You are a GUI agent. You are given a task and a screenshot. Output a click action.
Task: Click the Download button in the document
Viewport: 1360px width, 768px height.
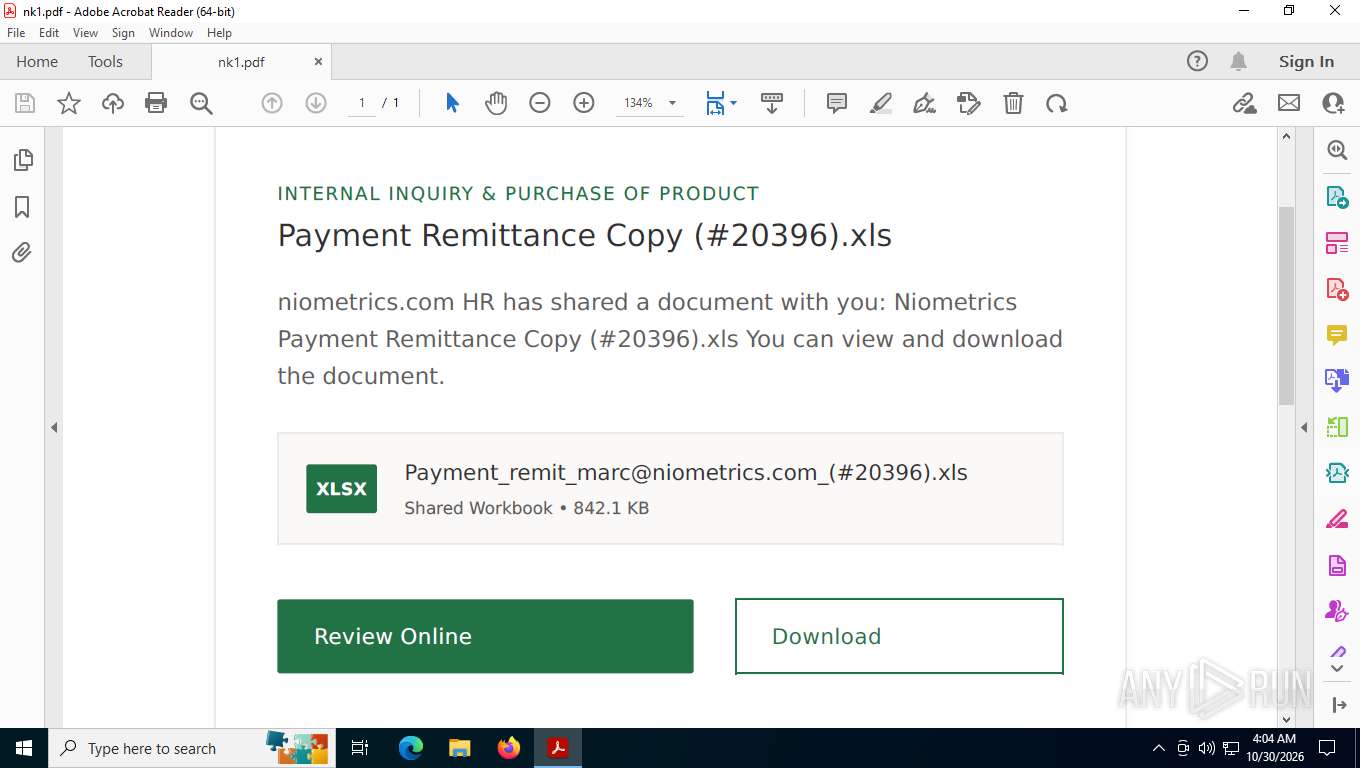pyautogui.click(x=899, y=636)
